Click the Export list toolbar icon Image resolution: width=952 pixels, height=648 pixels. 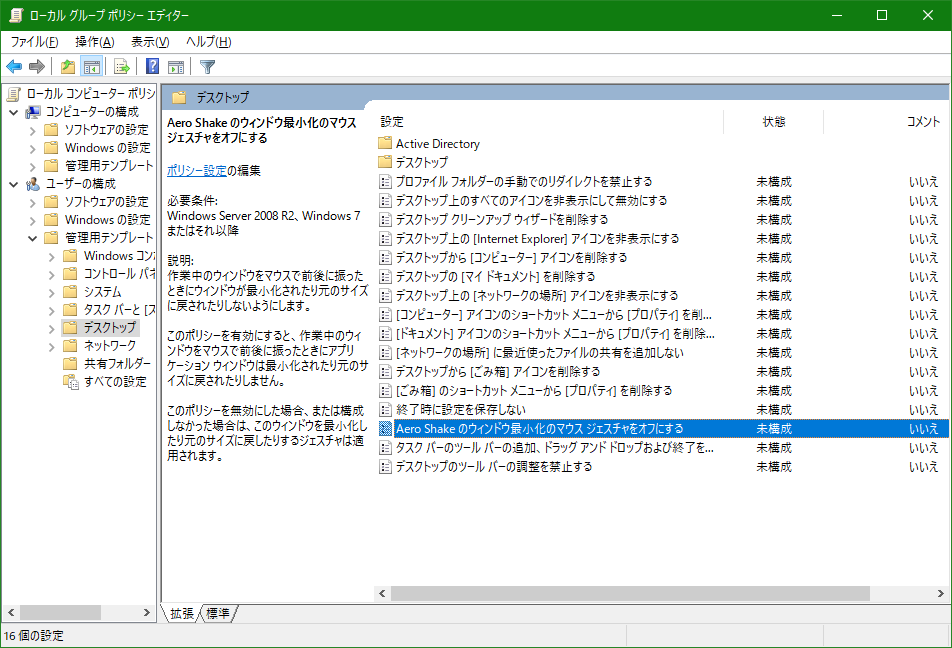click(121, 66)
